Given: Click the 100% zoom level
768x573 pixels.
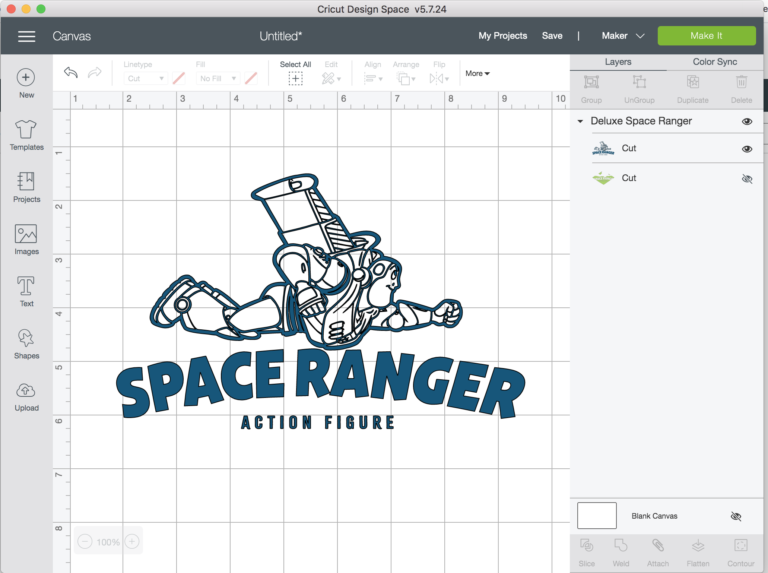Looking at the screenshot, I should click(x=108, y=542).
